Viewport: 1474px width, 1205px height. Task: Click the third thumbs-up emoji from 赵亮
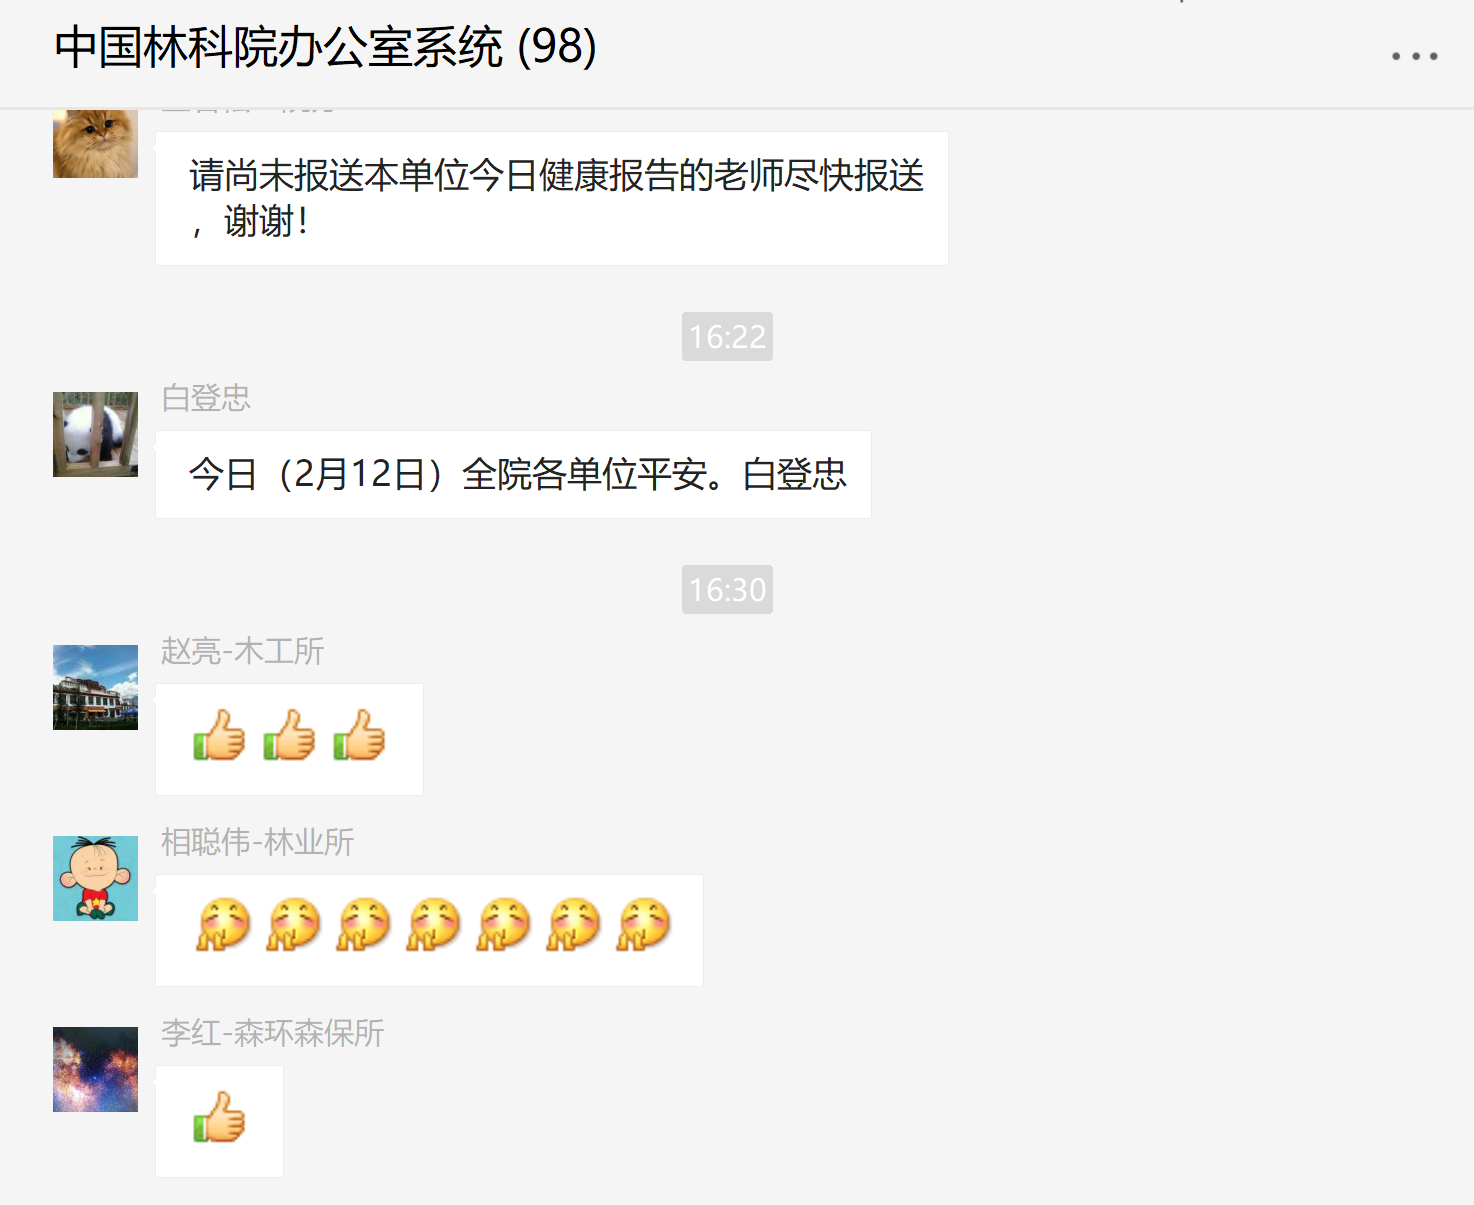coord(359,735)
